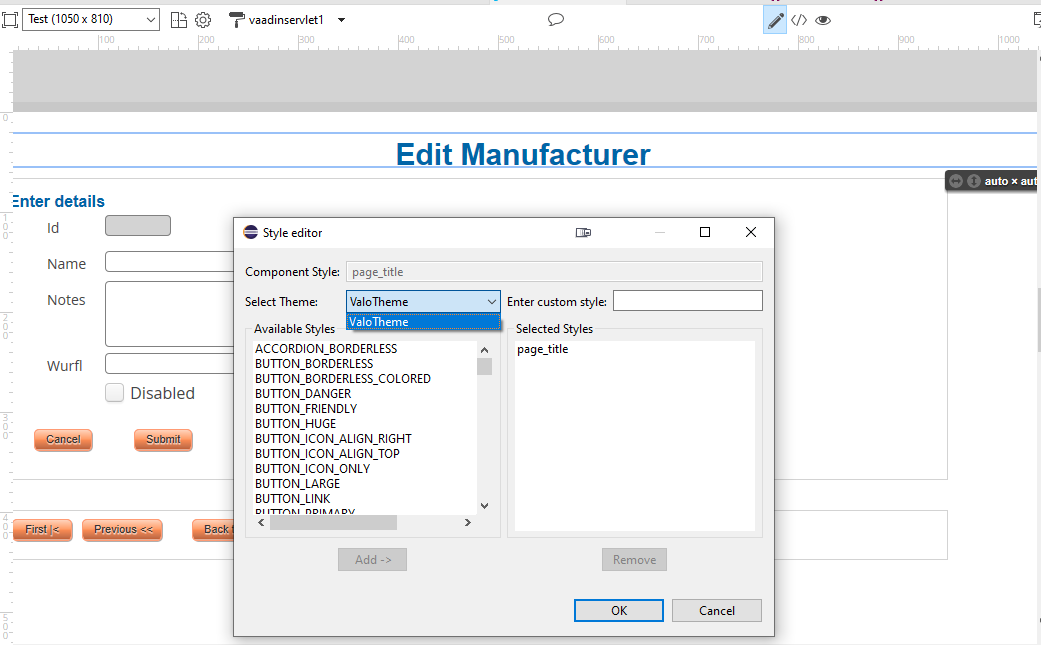Choose BUTTON_DANGER in Available Styles
This screenshot has height=645, width=1041.
coord(304,394)
